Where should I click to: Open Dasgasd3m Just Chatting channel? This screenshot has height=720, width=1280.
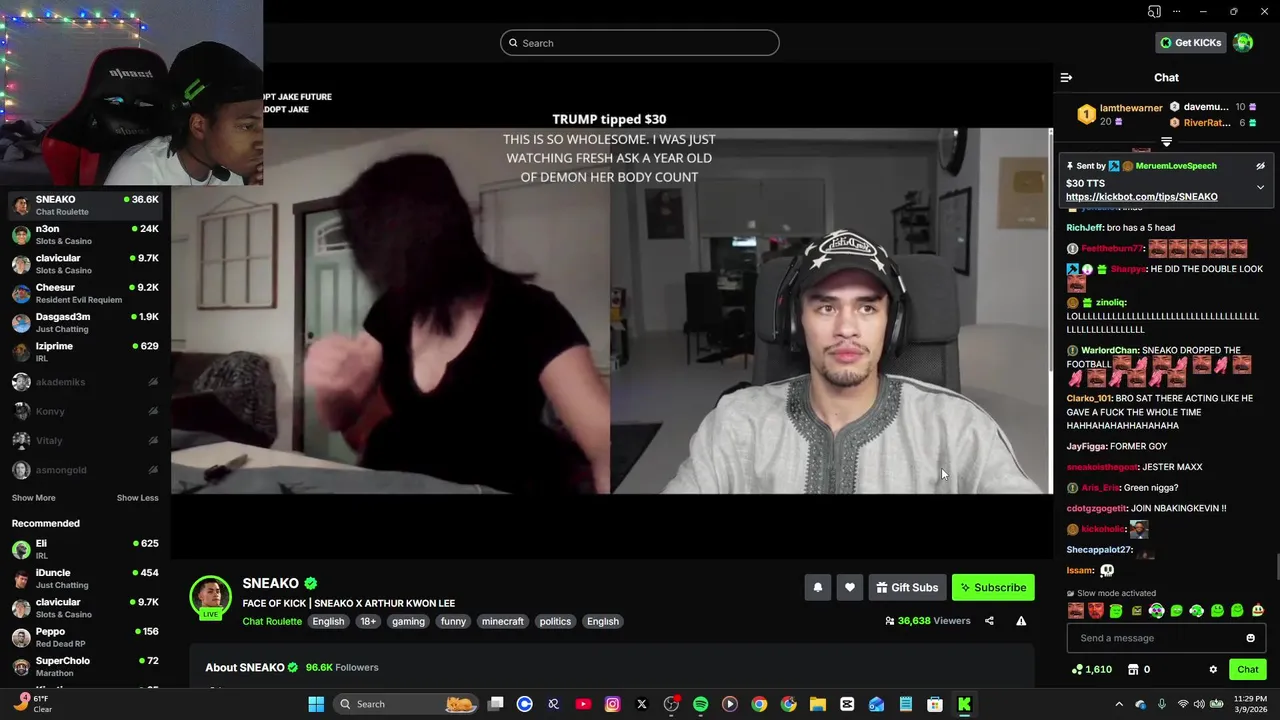85,323
